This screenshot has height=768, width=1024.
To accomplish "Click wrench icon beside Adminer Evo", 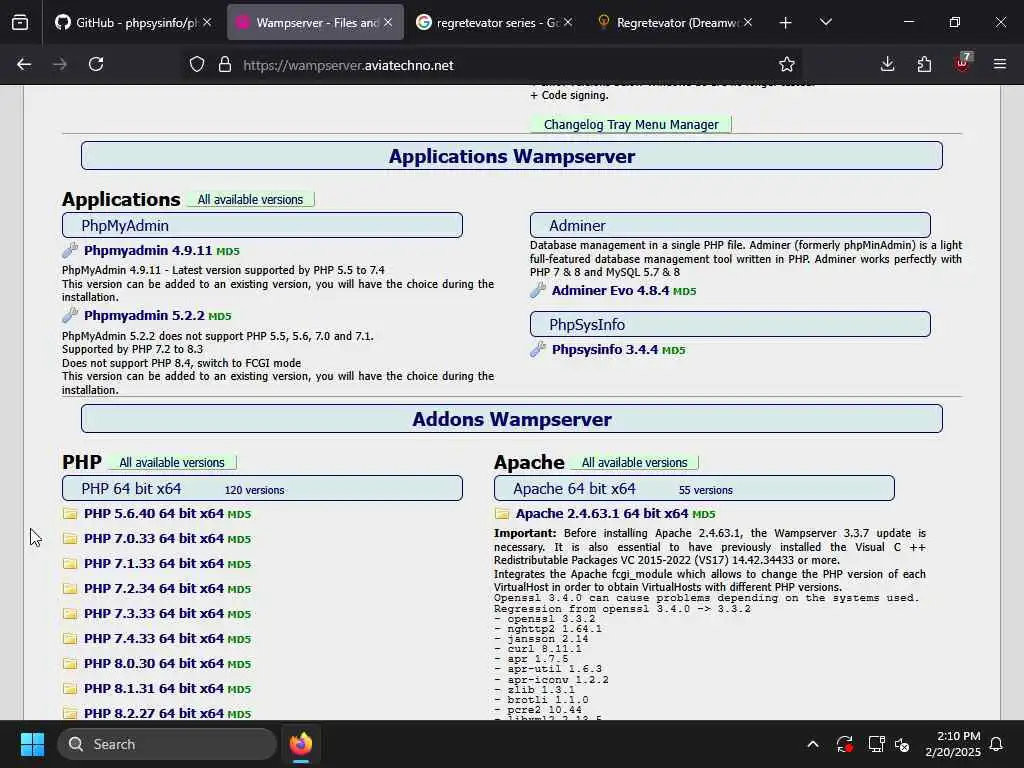I will coord(537,290).
